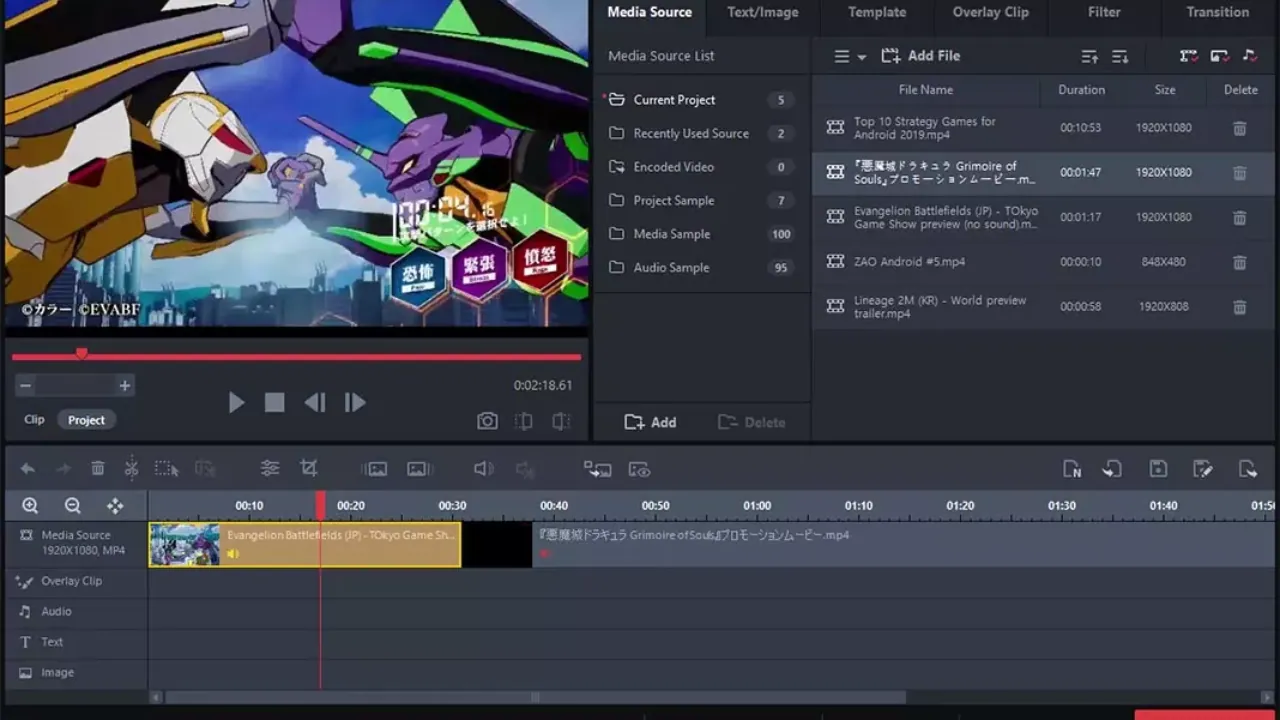Switch to the Overlay Clip tab
The width and height of the screenshot is (1280, 720).
pos(990,12)
